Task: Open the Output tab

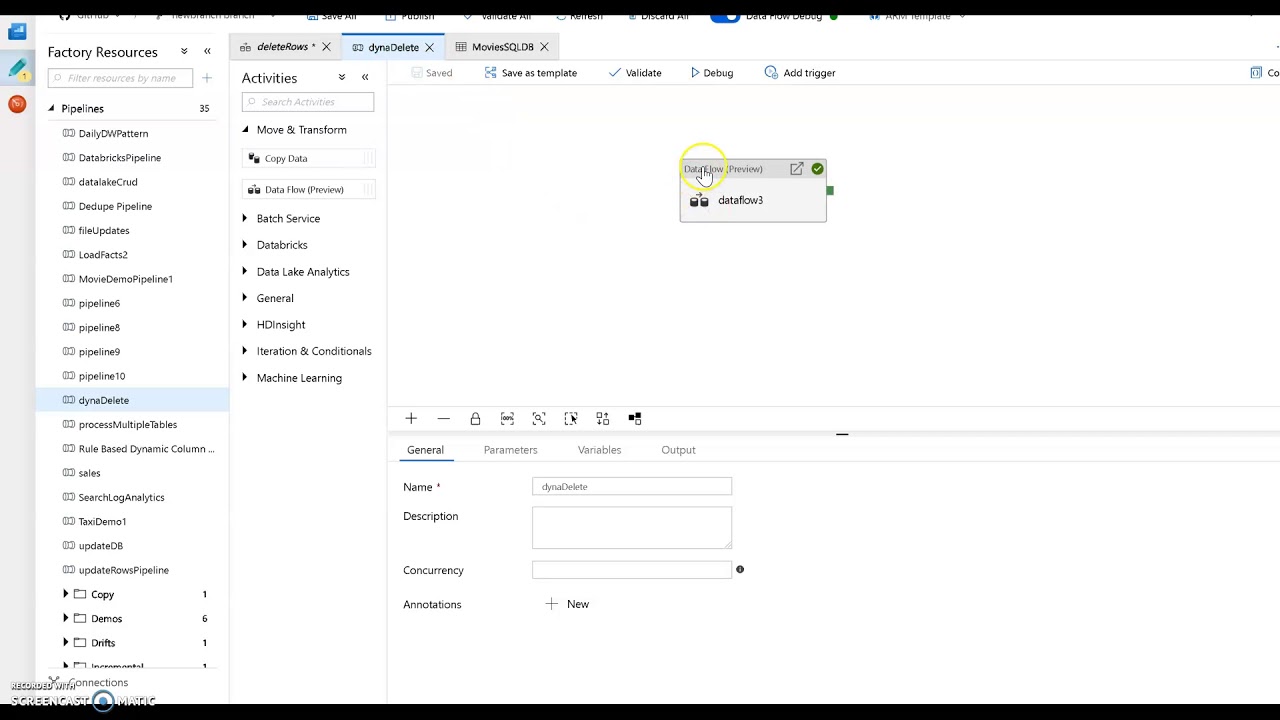Action: [x=678, y=450]
